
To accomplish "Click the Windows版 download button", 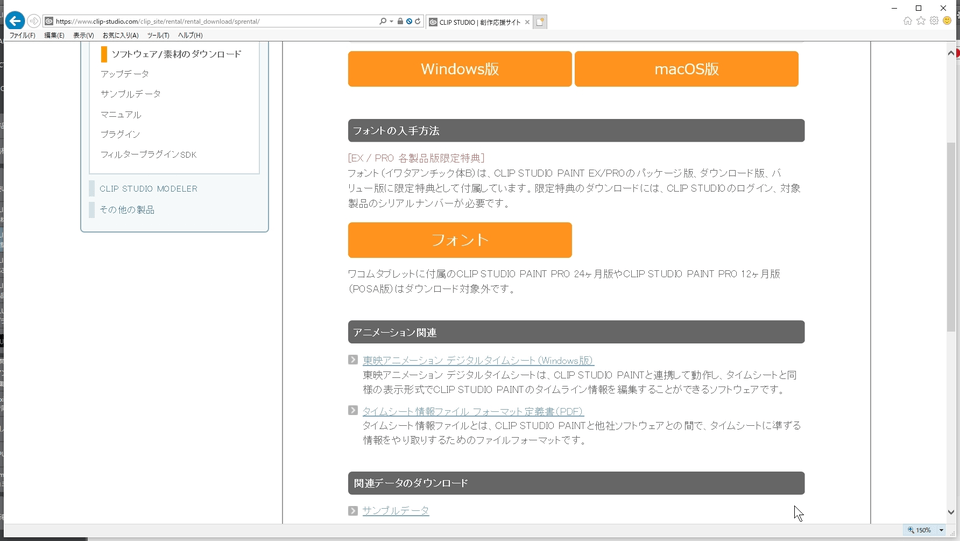I will (459, 69).
